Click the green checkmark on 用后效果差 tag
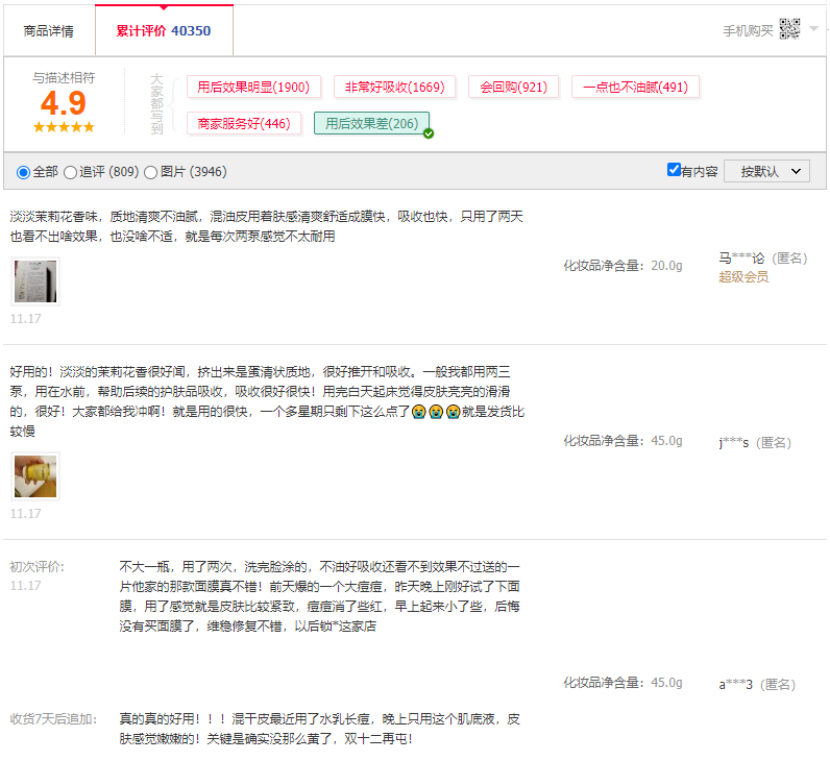The height and width of the screenshot is (761, 830). click(428, 133)
